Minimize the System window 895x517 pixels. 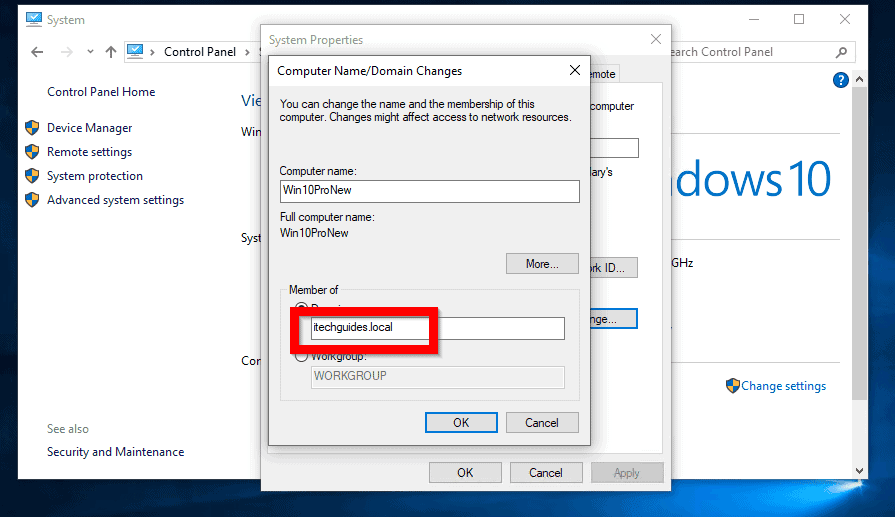point(754,19)
